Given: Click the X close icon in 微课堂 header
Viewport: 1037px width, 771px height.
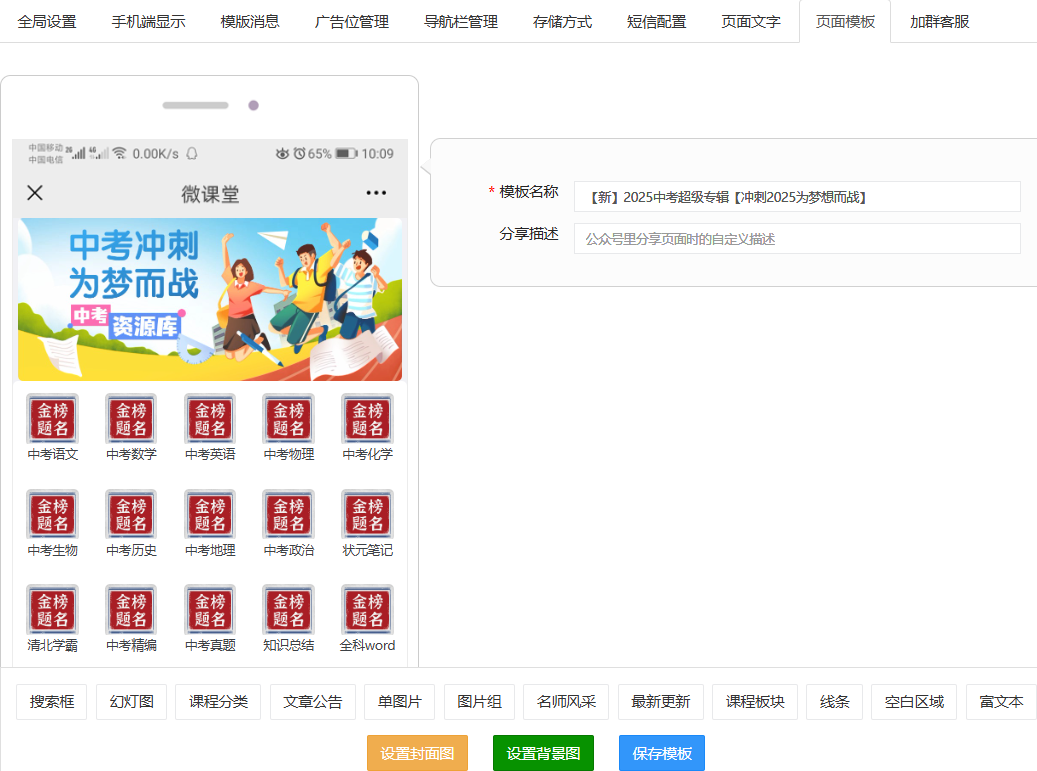Looking at the screenshot, I should click(35, 193).
